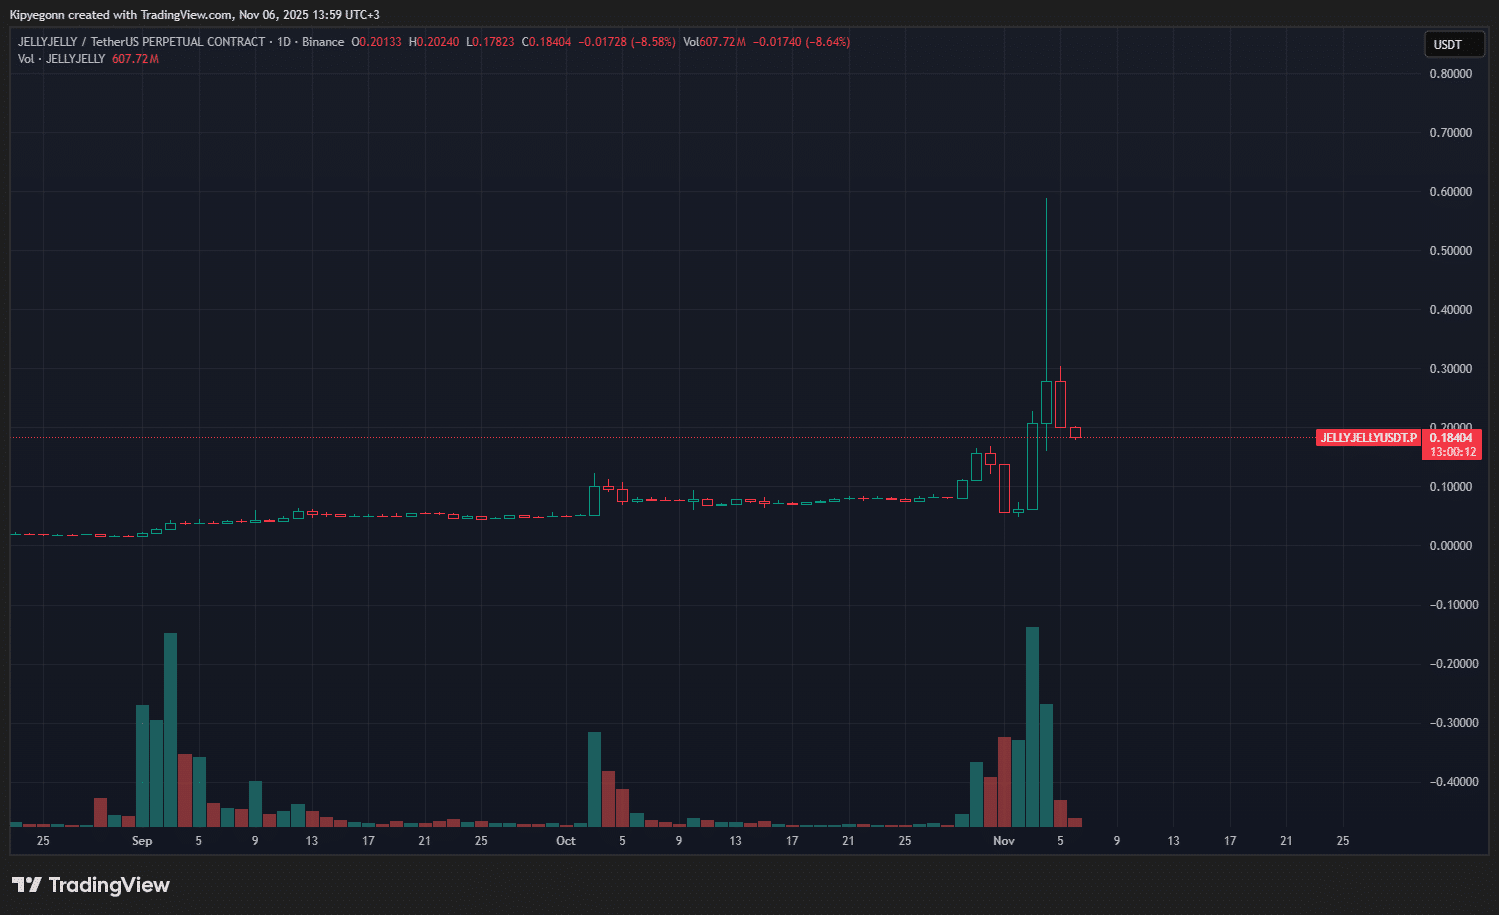Toggle the Vol · JELLYJELLY indicator legend
The height and width of the screenshot is (915, 1499).
click(62, 58)
